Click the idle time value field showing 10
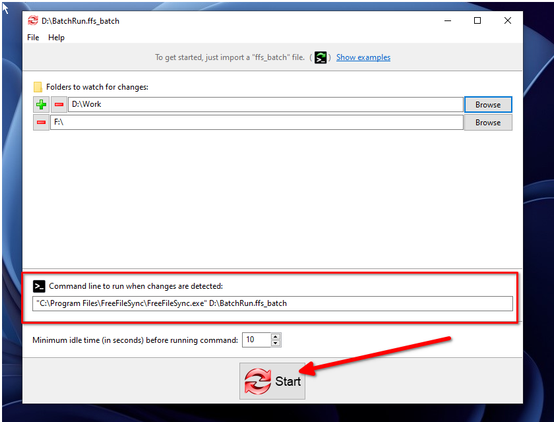 tap(257, 340)
